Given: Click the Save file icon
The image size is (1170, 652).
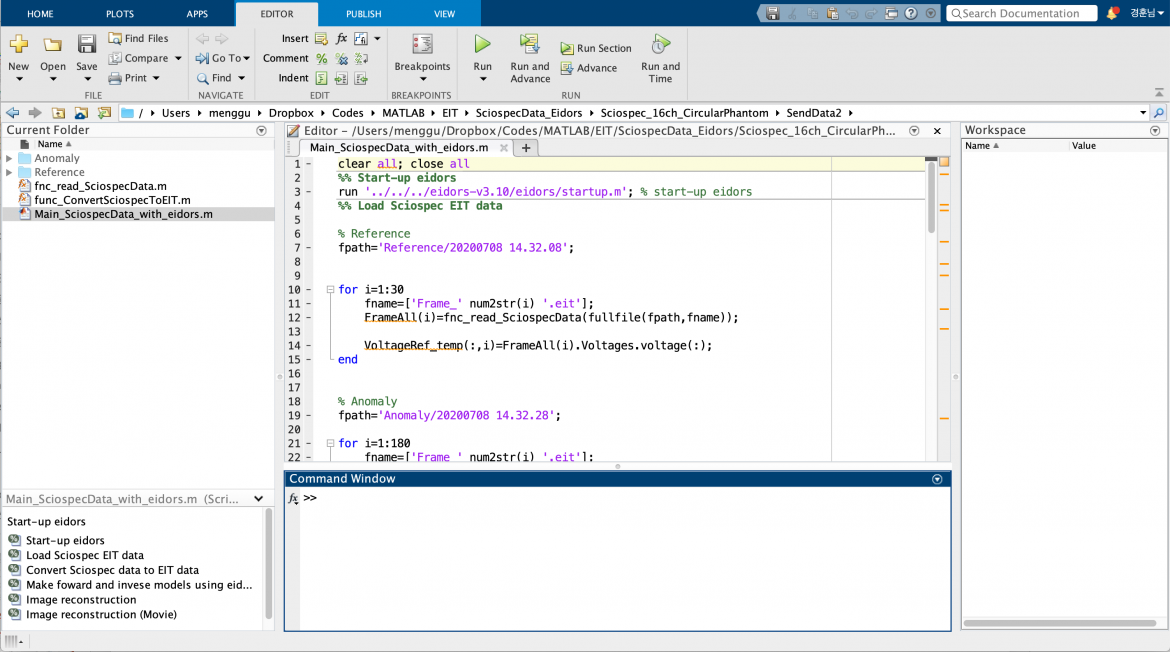Looking at the screenshot, I should pyautogui.click(x=87, y=44).
